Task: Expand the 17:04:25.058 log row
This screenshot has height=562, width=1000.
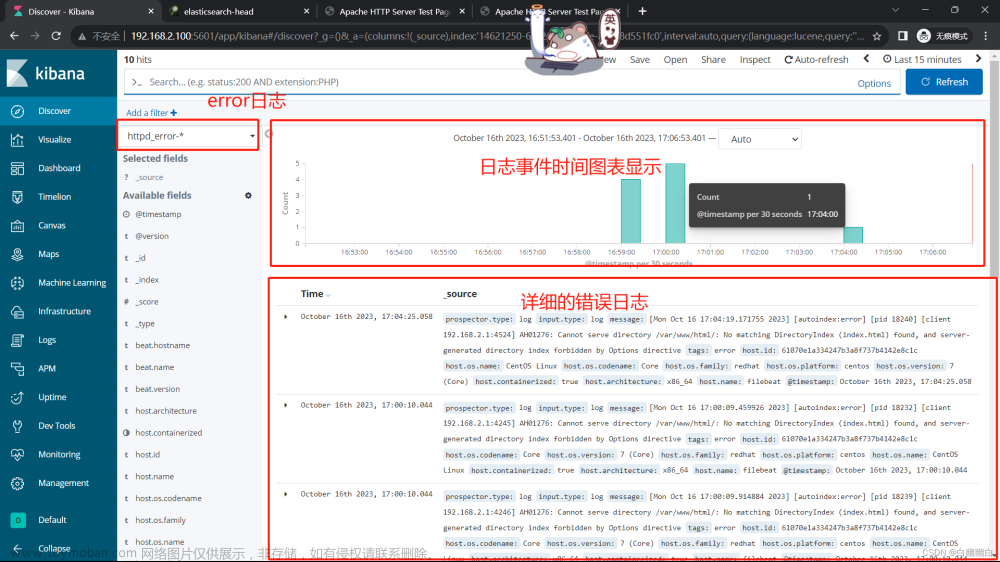Action: click(286, 316)
